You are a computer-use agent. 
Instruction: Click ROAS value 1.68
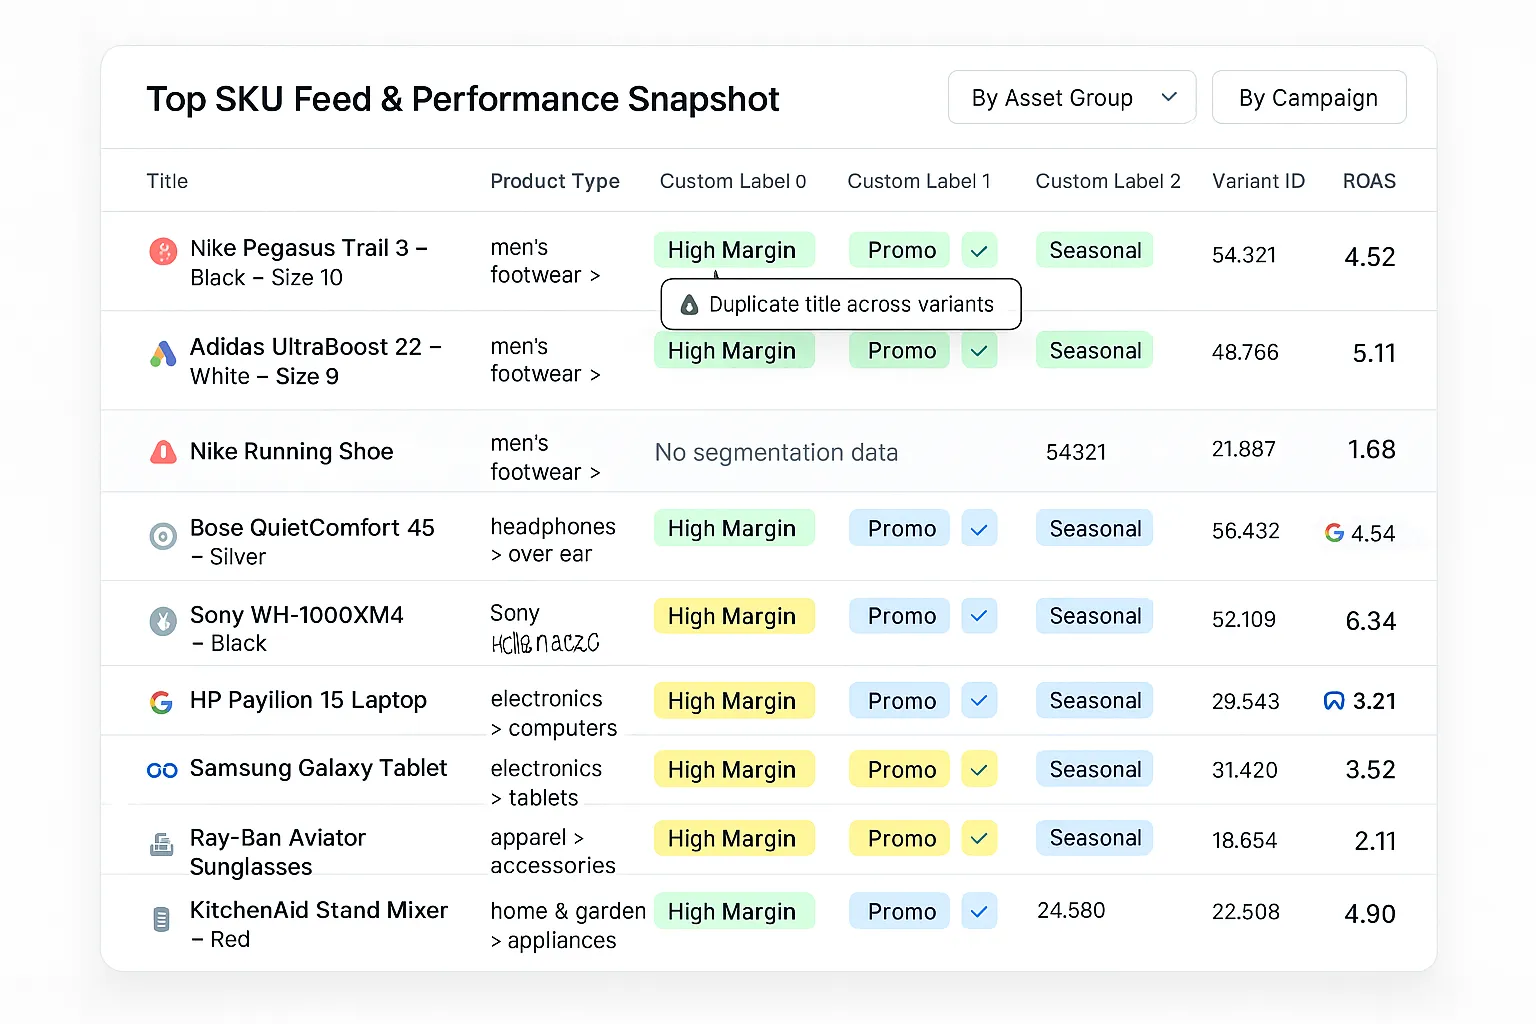coord(1371,450)
